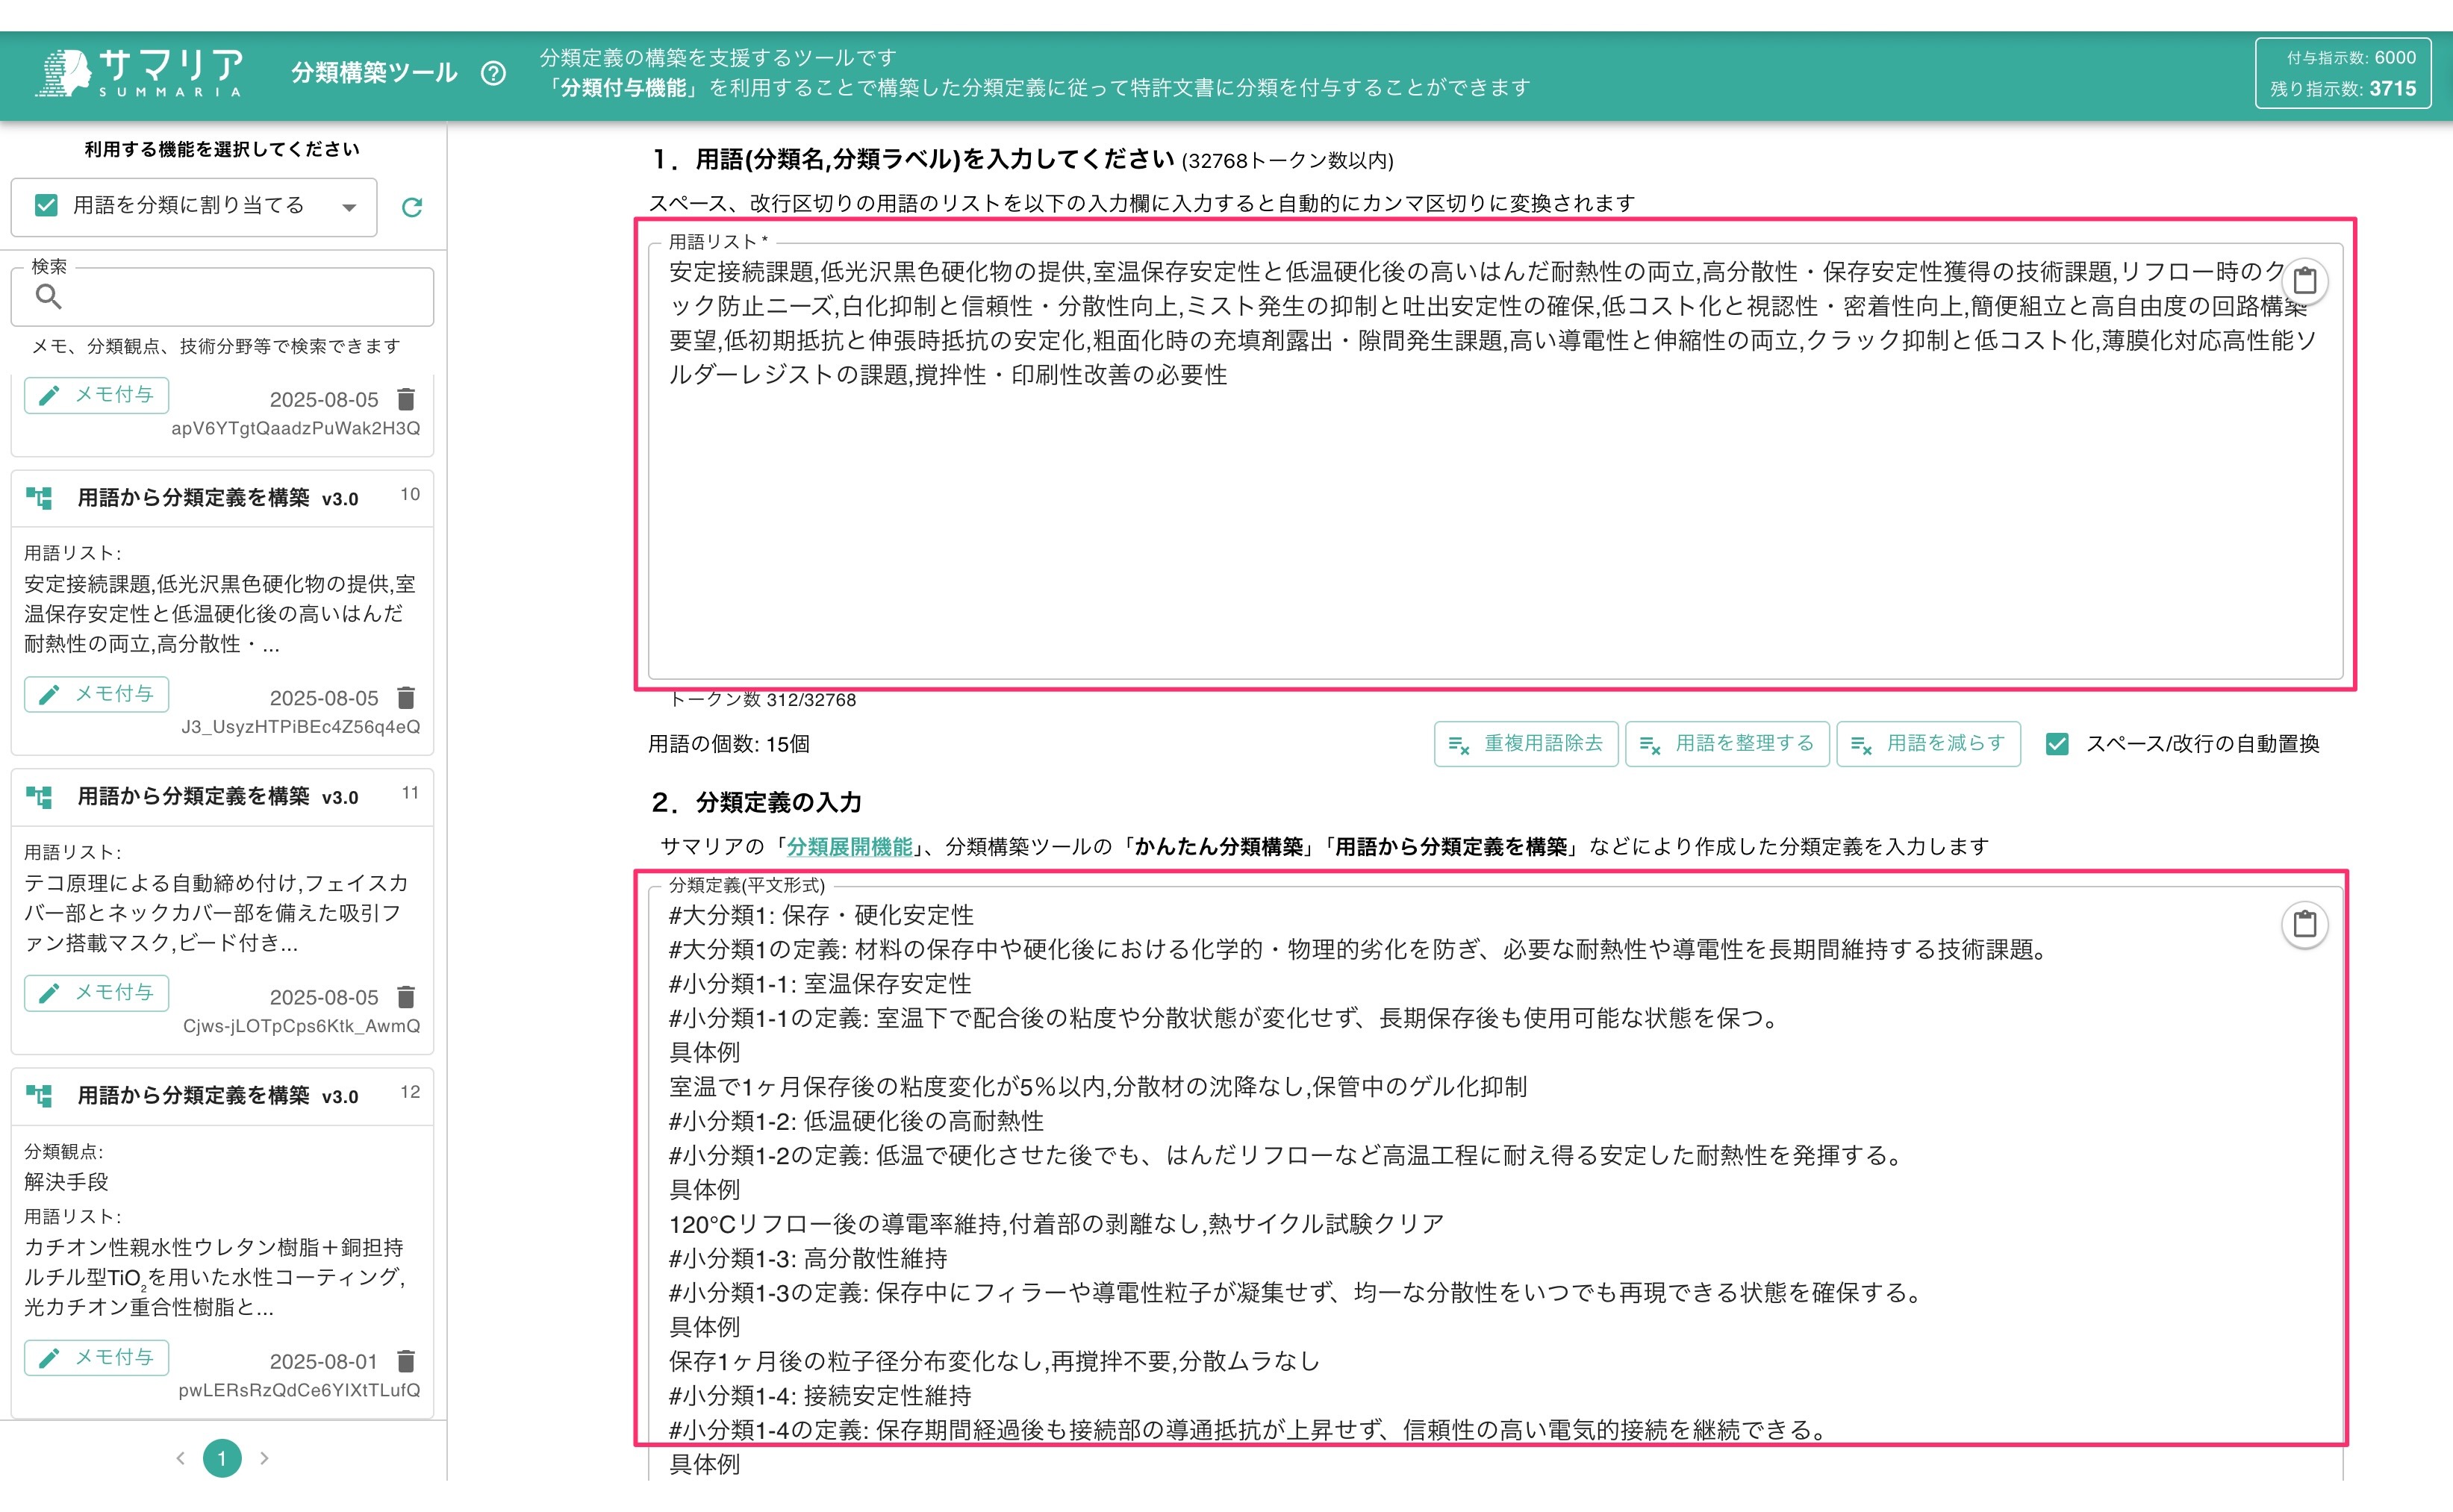Click the 用語を整理する button
This screenshot has height=1512, width=2453.
click(x=1727, y=744)
